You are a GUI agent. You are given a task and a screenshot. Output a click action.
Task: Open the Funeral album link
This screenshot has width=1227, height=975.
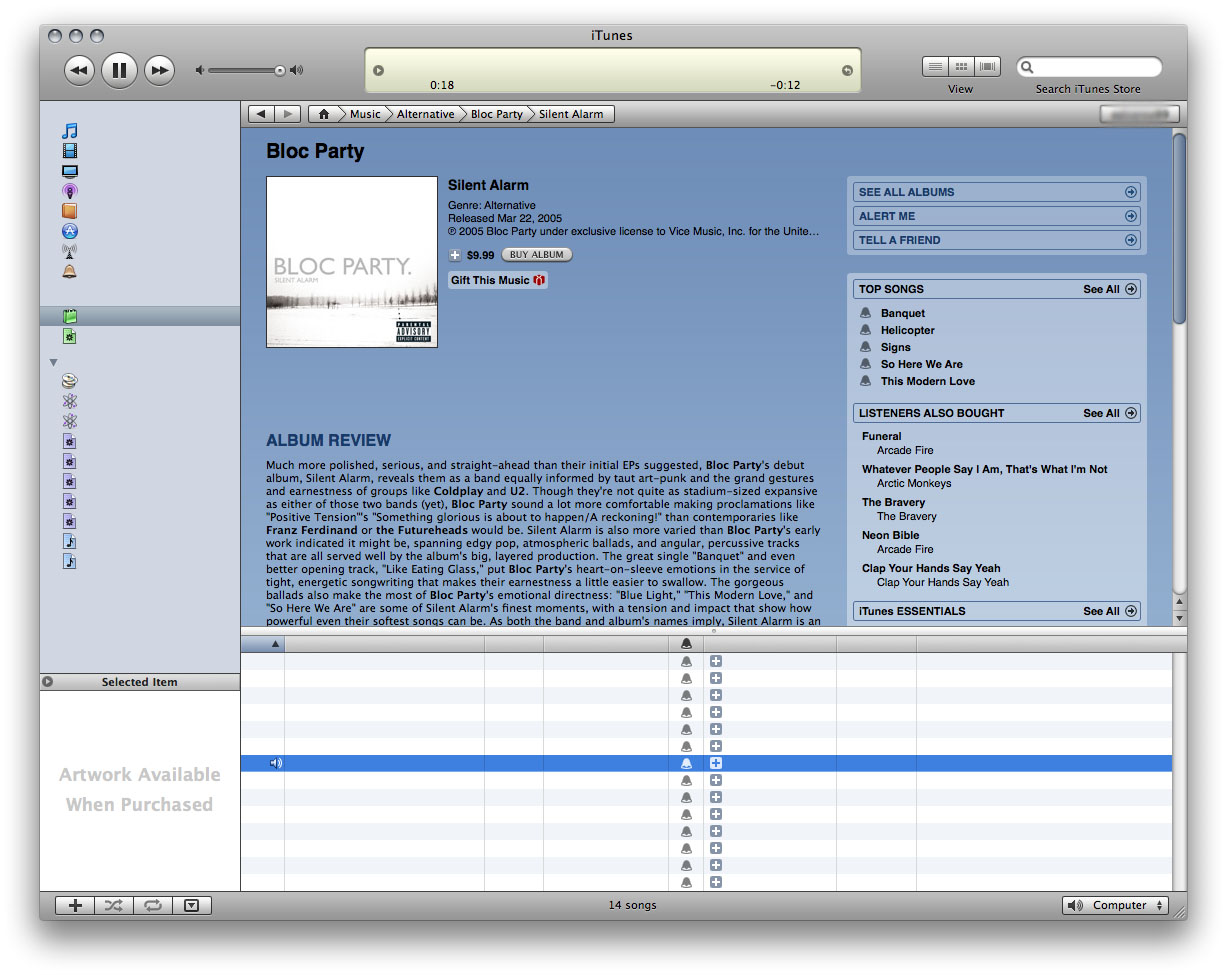coord(882,436)
